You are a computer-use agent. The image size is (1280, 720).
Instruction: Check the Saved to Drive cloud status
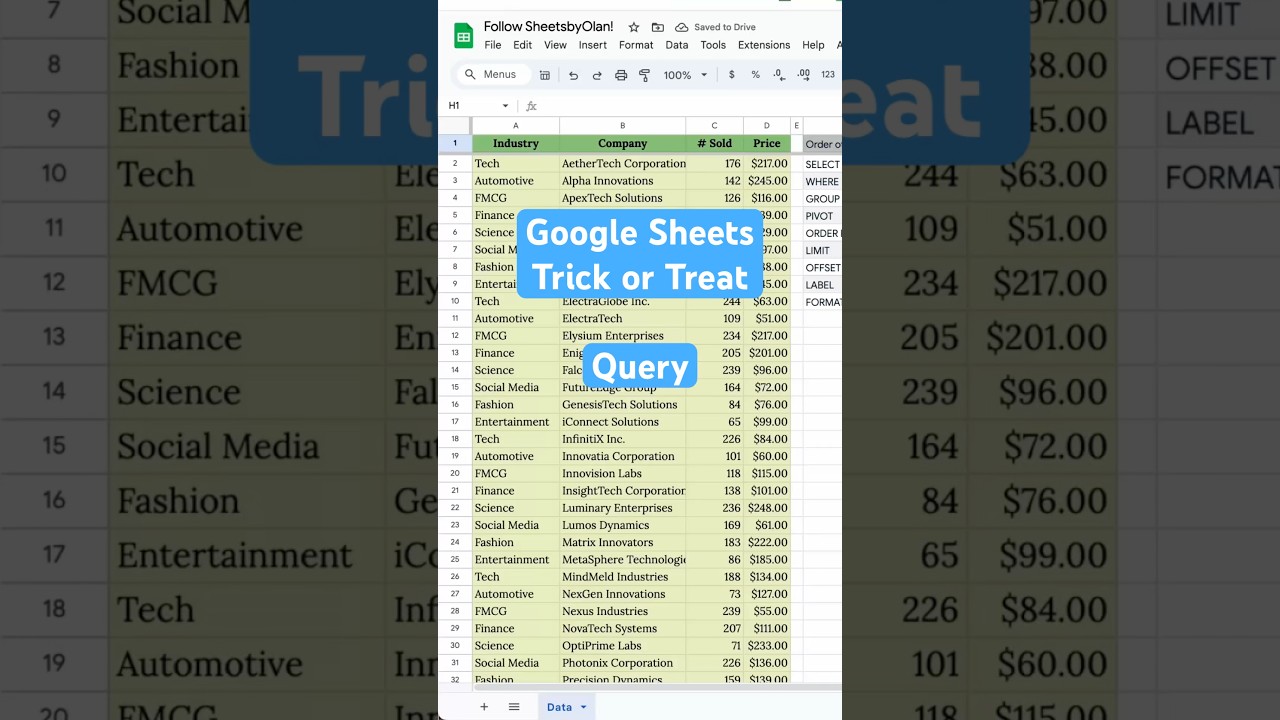pos(716,27)
